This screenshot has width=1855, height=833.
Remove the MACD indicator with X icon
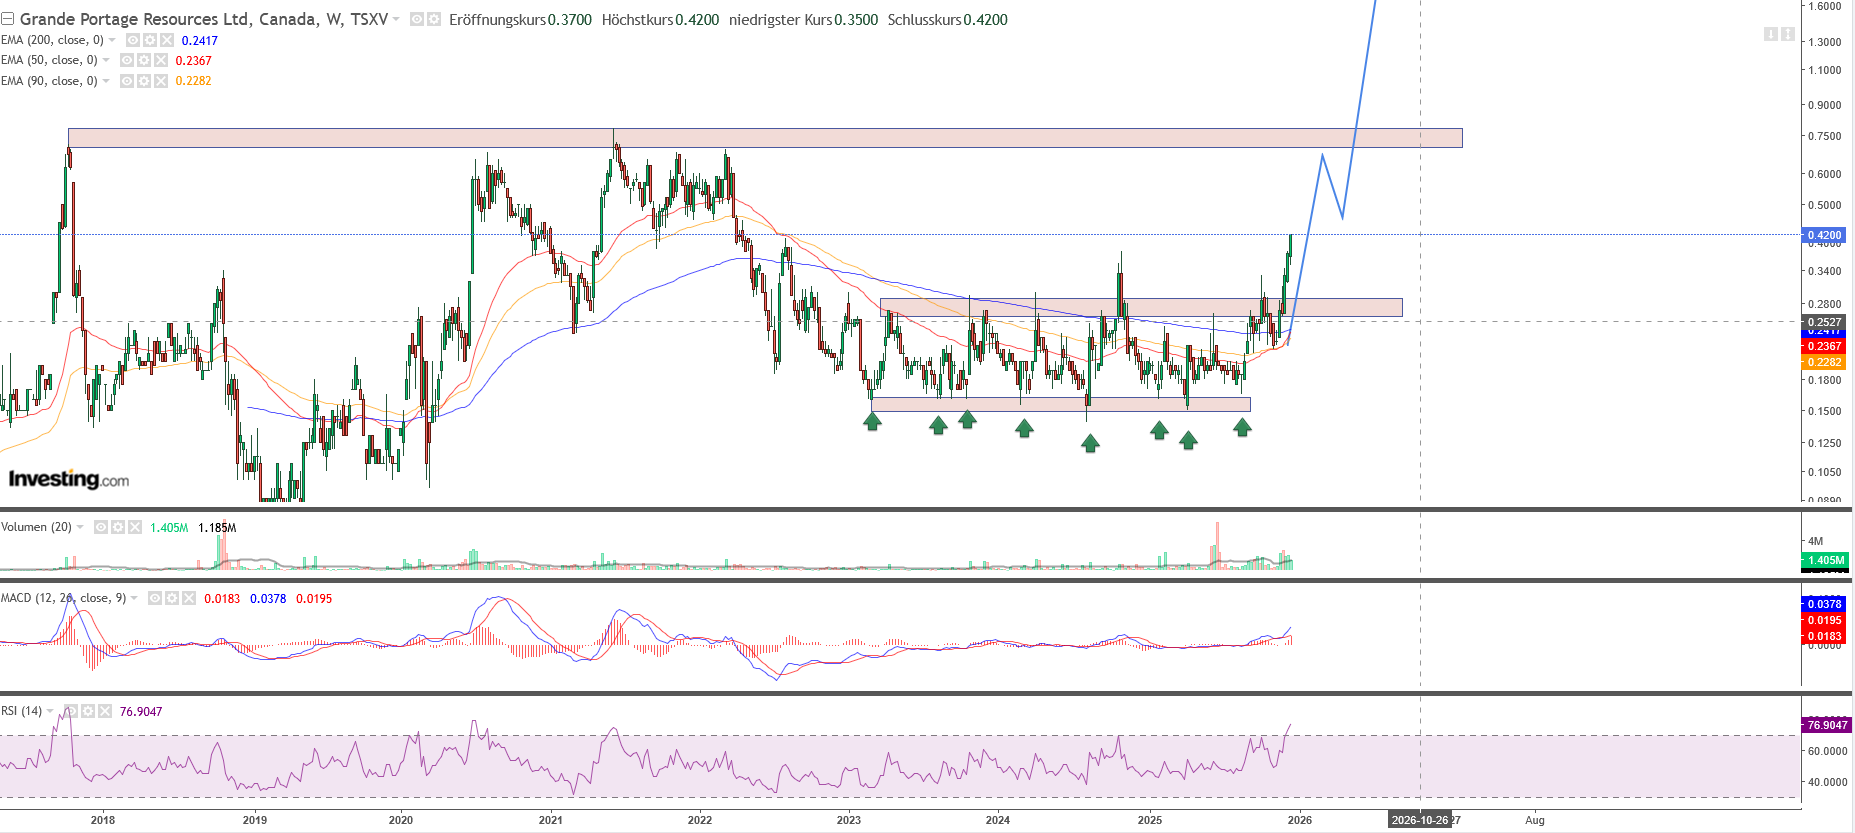189,598
